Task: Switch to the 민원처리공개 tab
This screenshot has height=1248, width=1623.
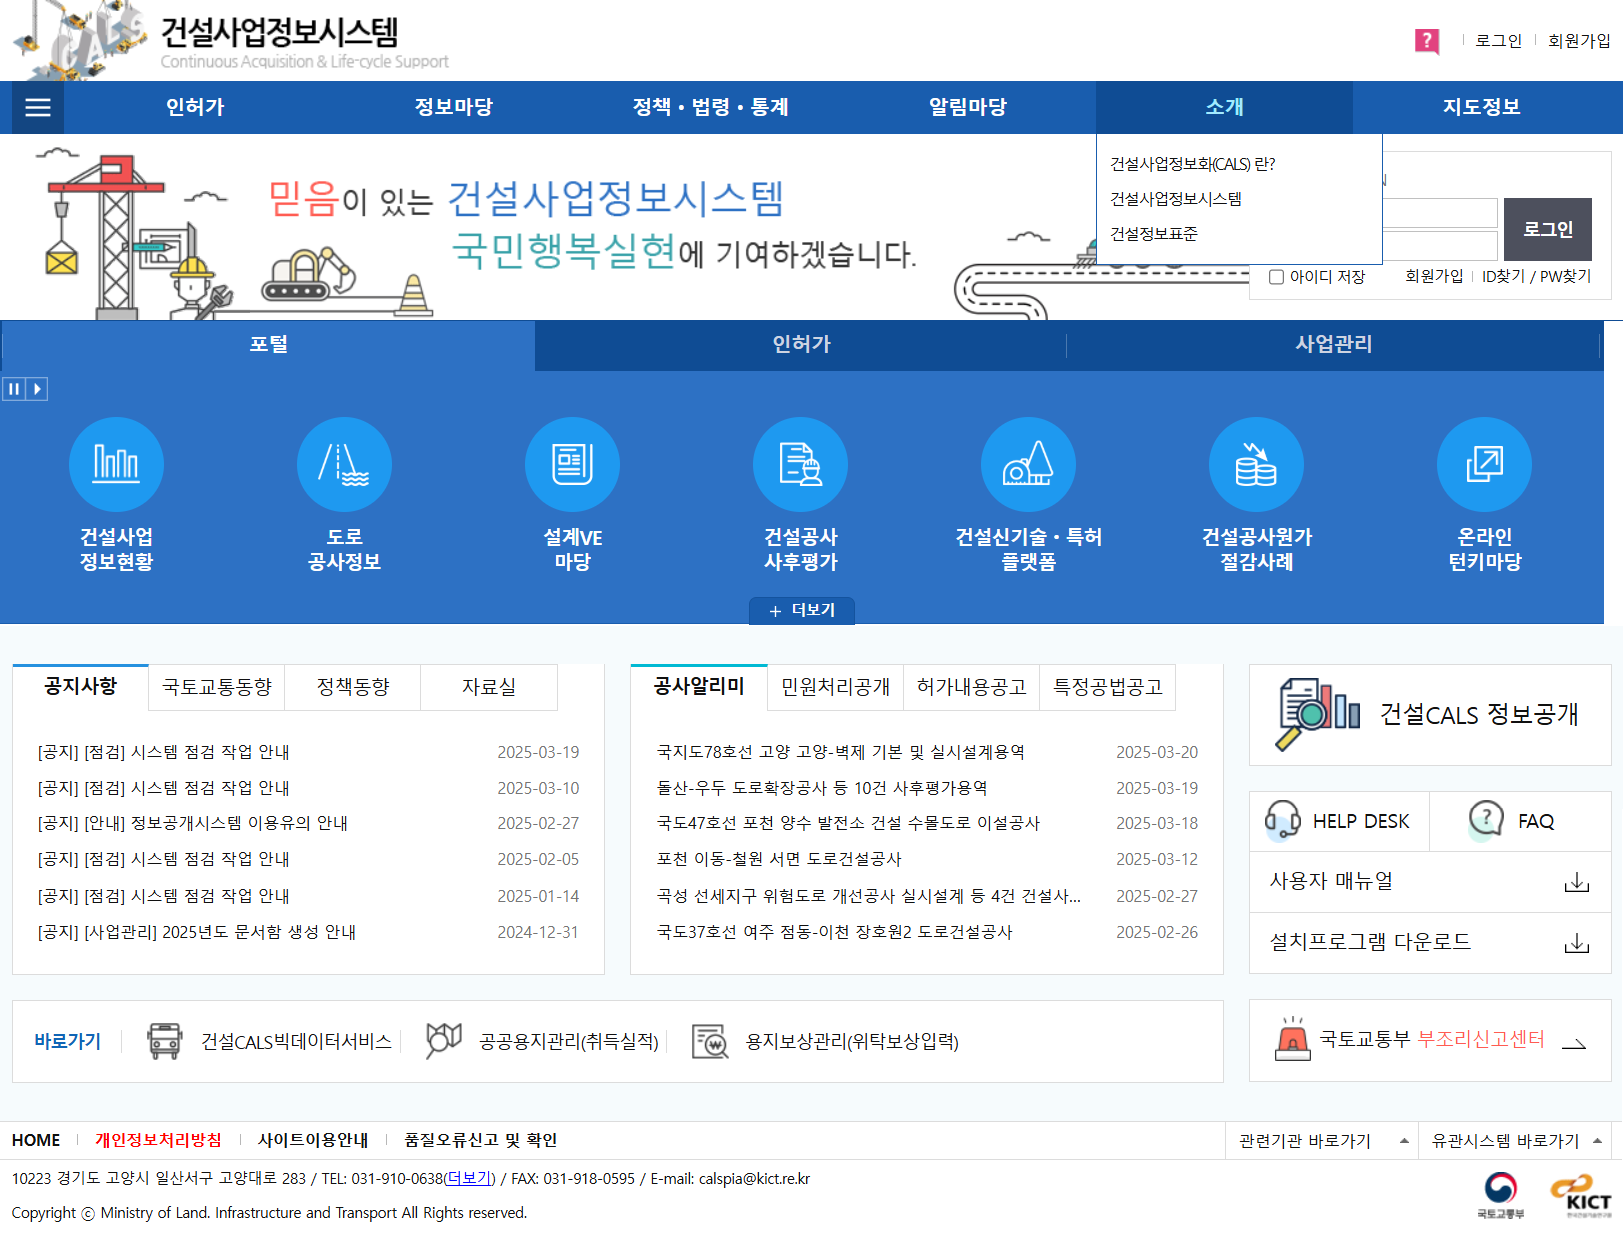Action: pos(835,687)
